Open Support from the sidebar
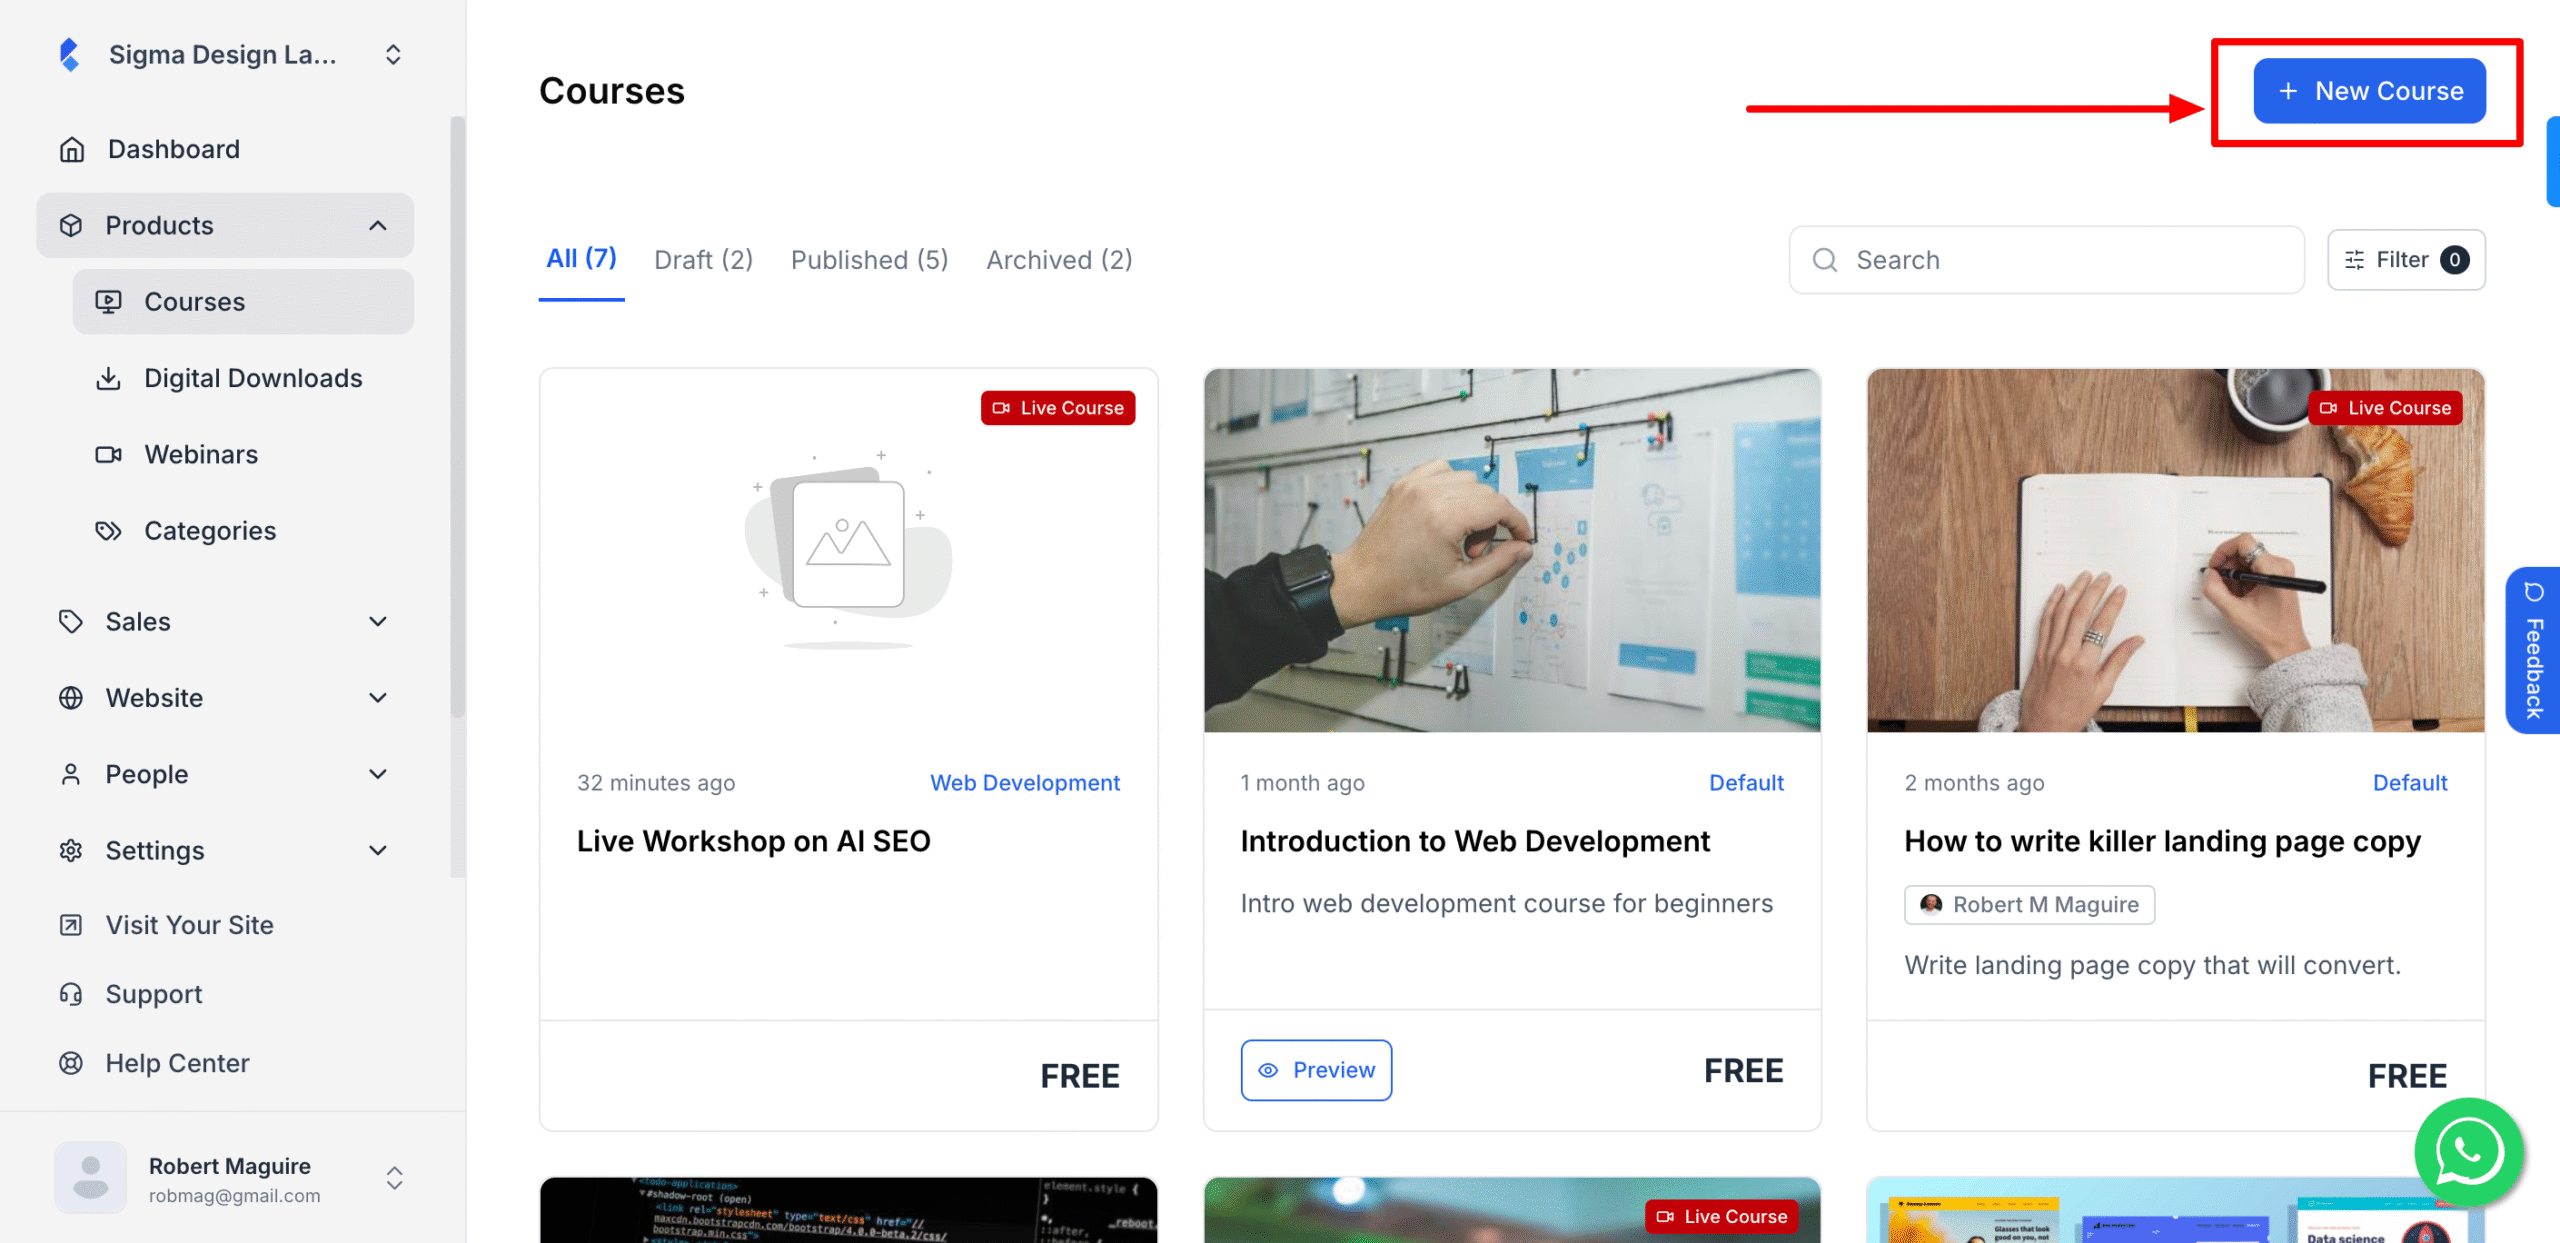The image size is (2560, 1243). click(154, 994)
